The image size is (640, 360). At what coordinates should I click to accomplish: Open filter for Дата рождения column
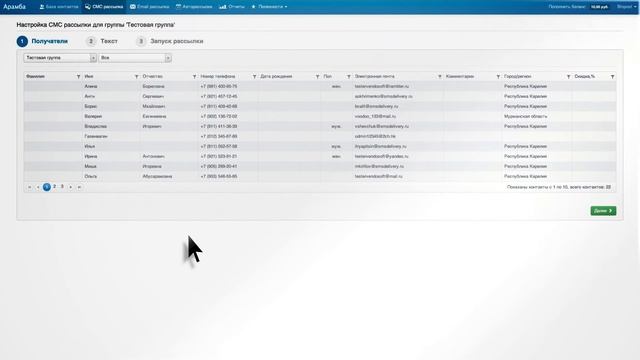click(x=318, y=77)
